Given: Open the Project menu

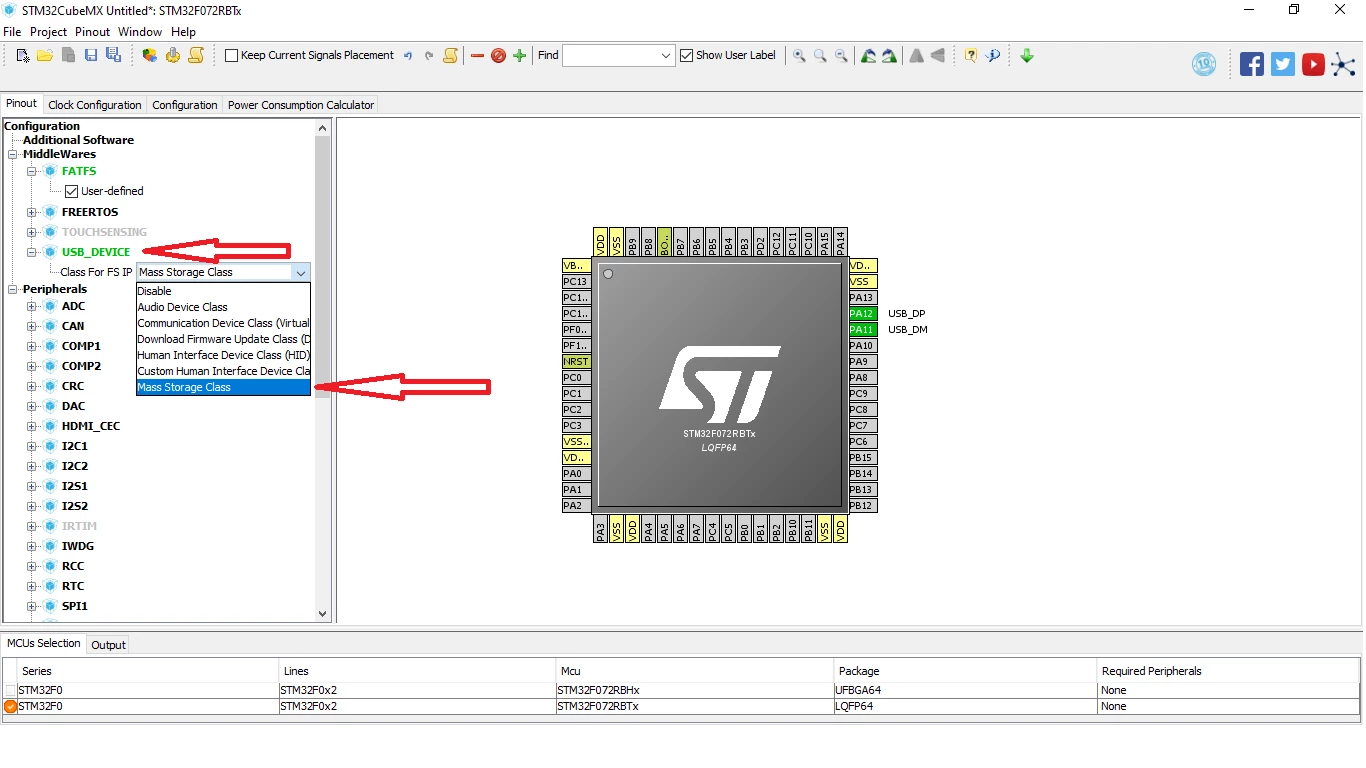Looking at the screenshot, I should click(48, 32).
